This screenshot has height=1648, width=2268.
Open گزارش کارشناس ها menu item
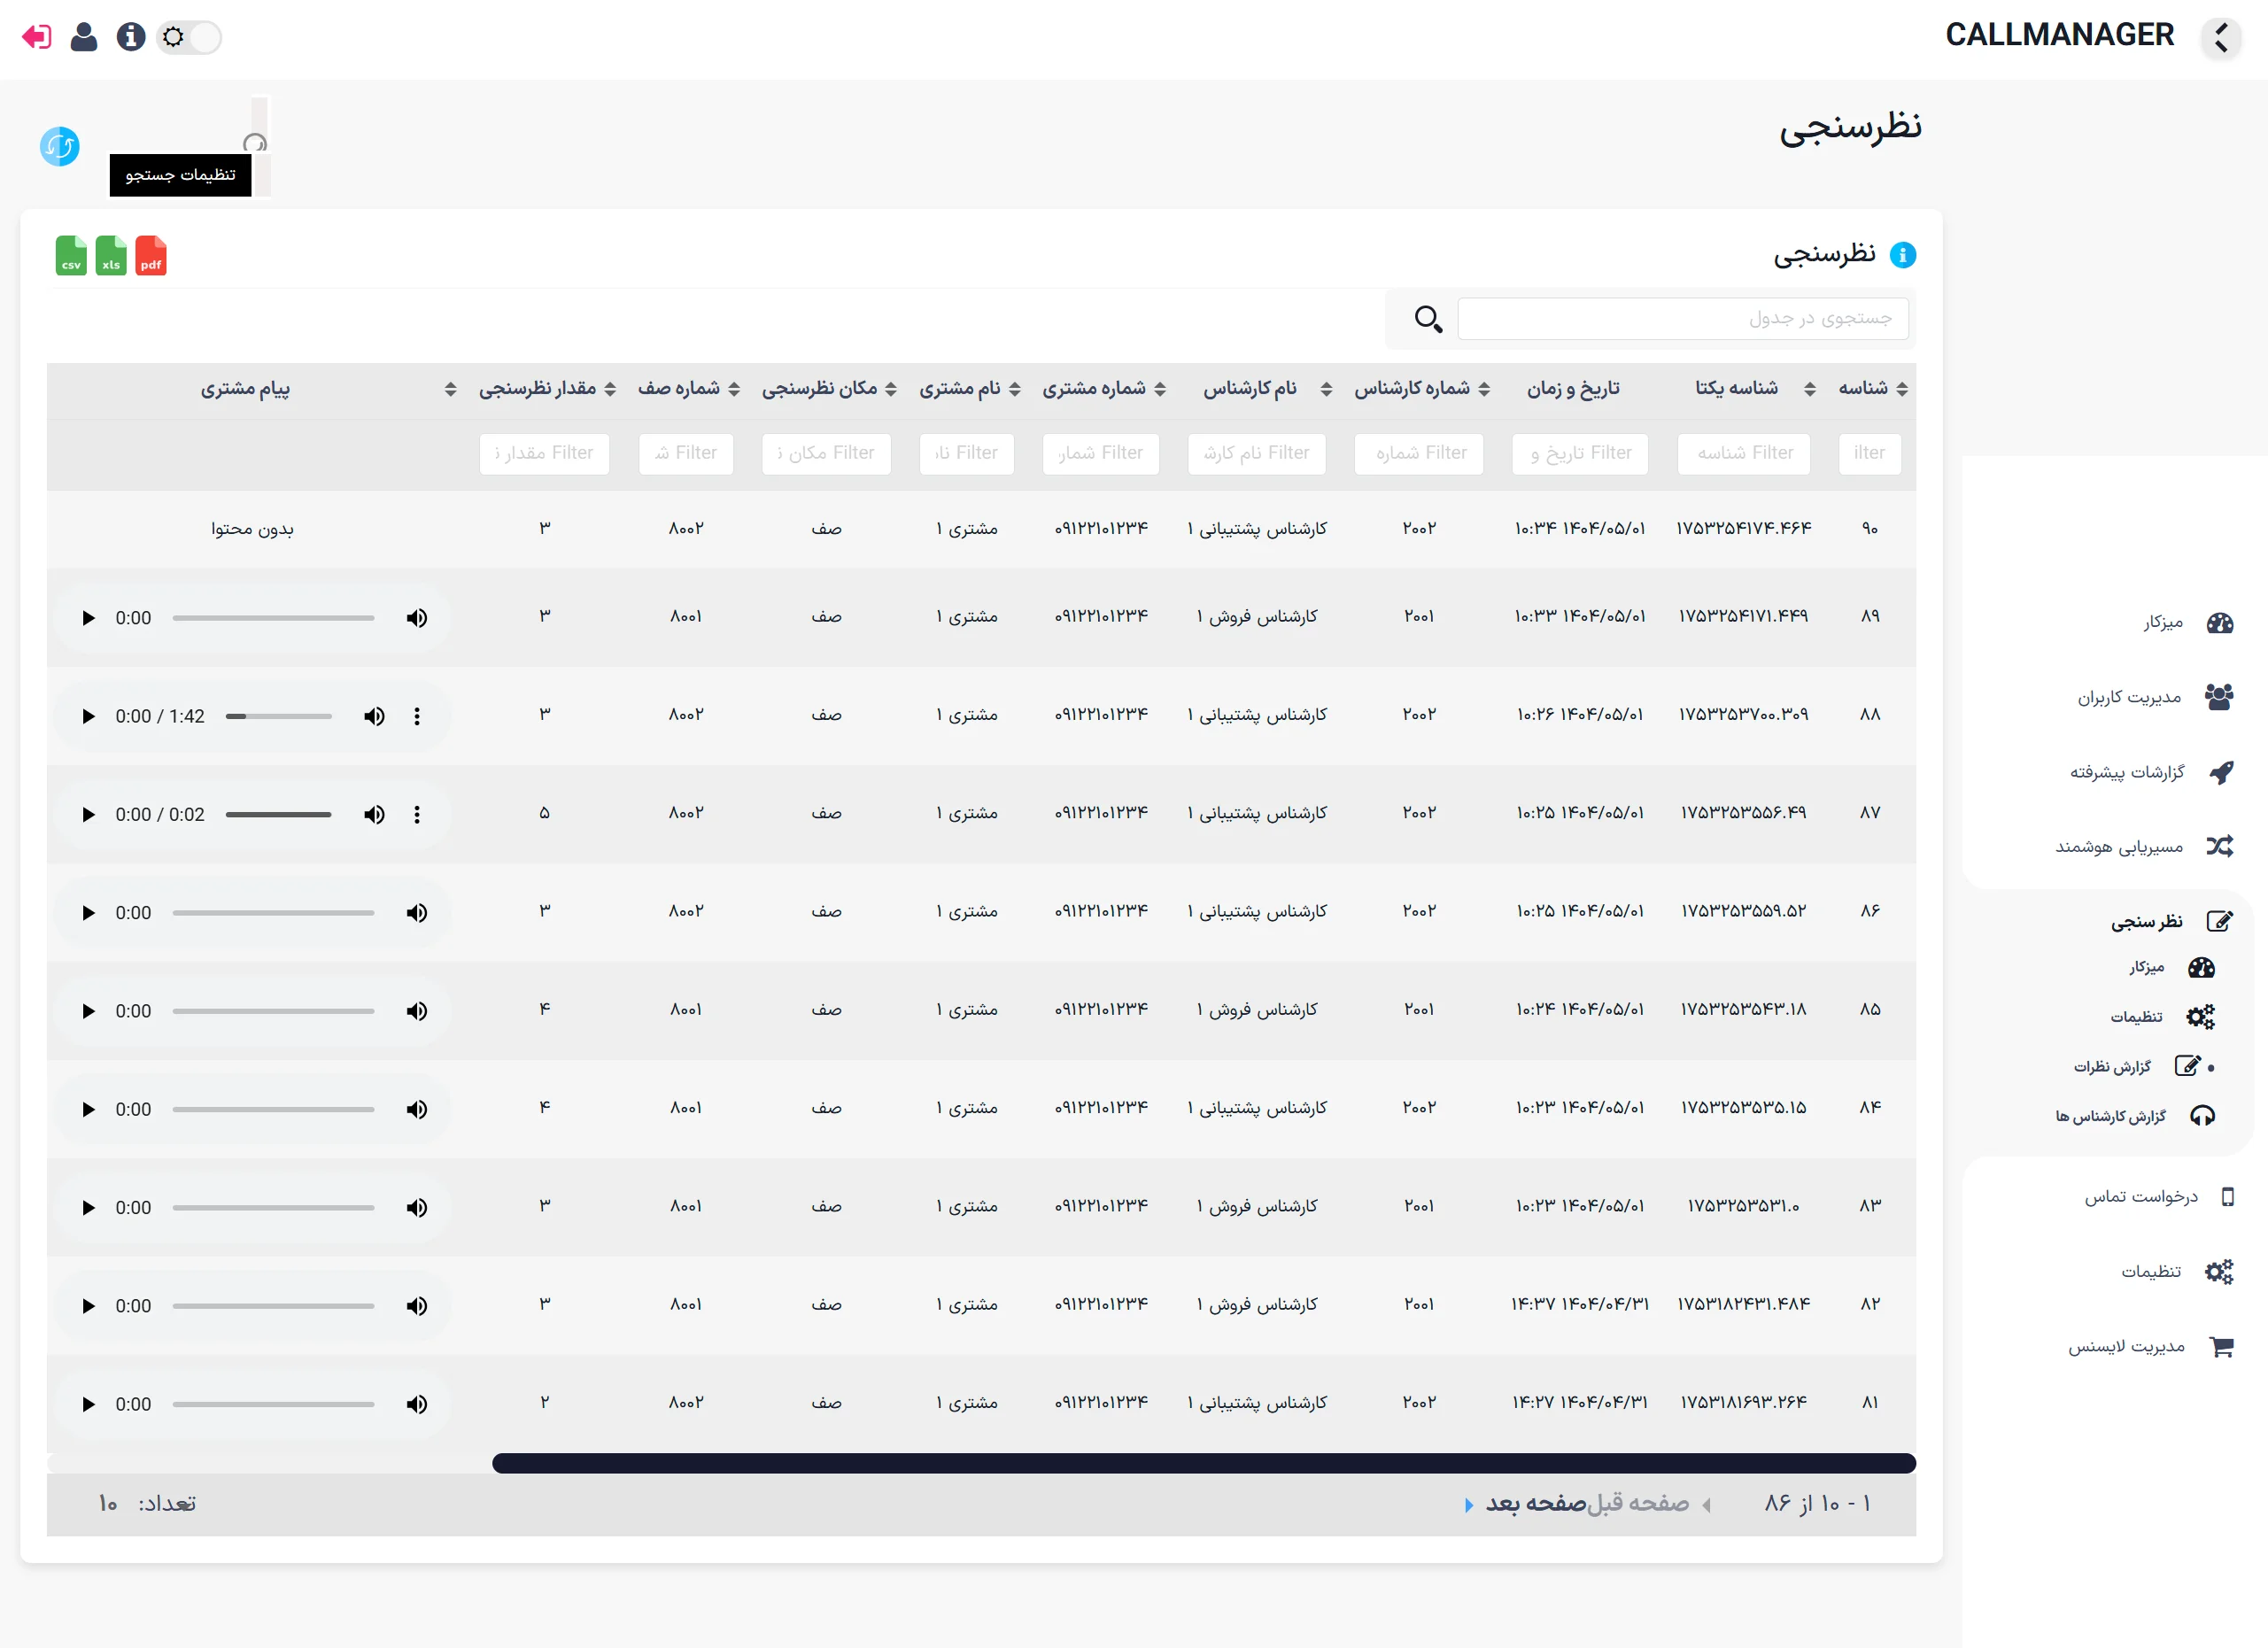pyautogui.click(x=2110, y=1116)
